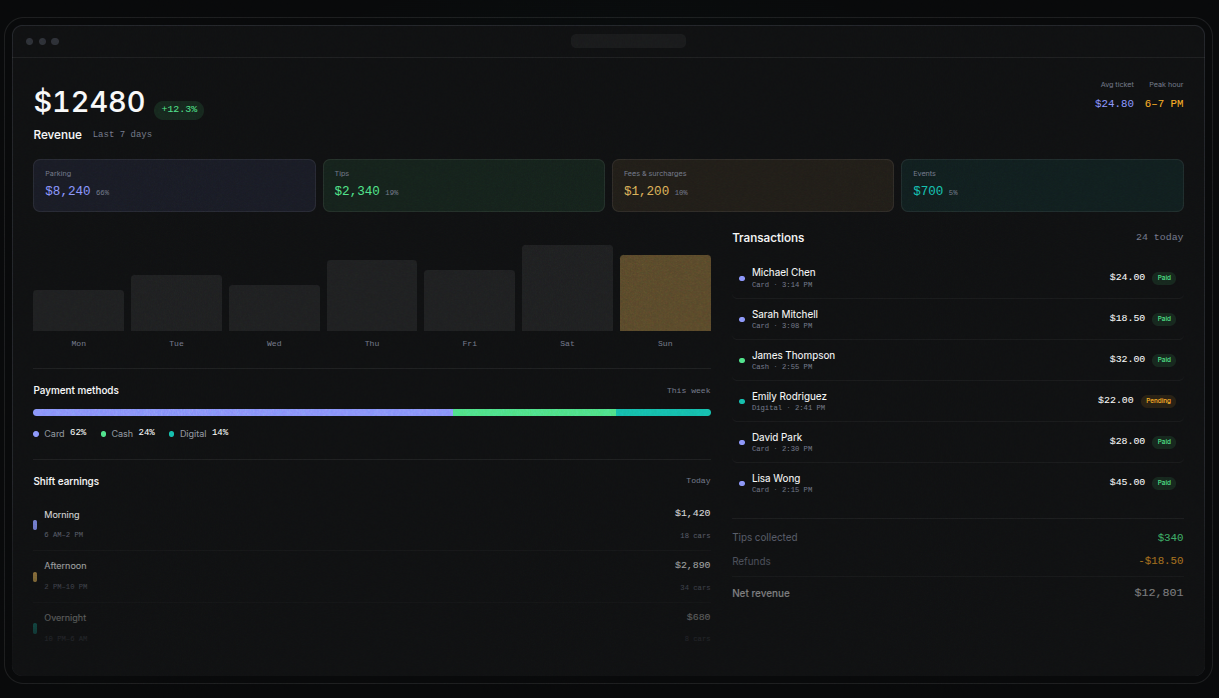Screen dimensions: 1219x698
Task: Click the Tips collected $340 value
Action: pos(1170,538)
